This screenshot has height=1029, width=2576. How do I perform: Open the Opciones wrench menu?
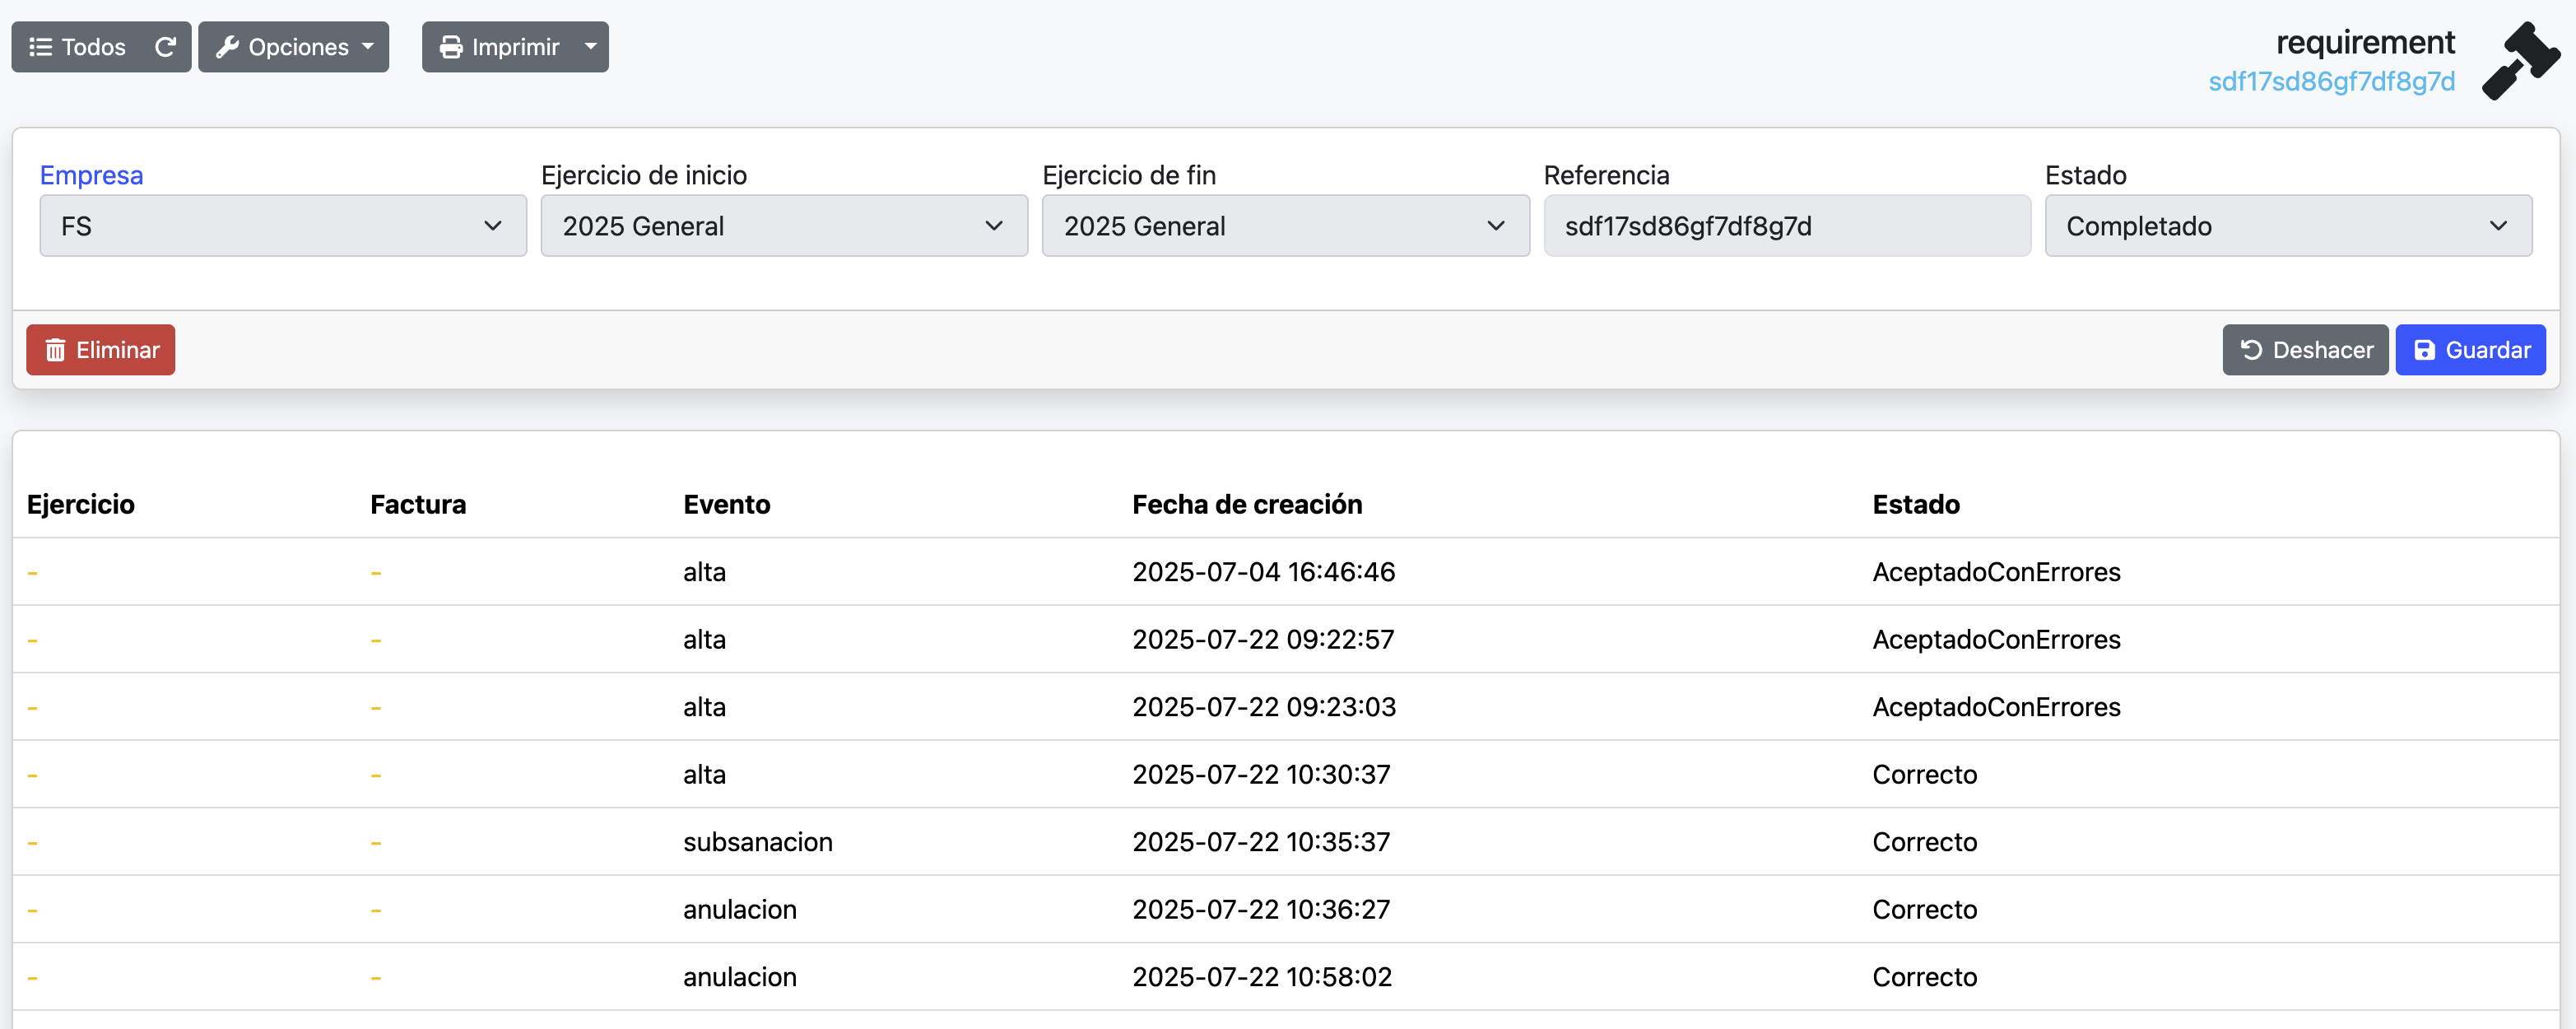pos(294,47)
